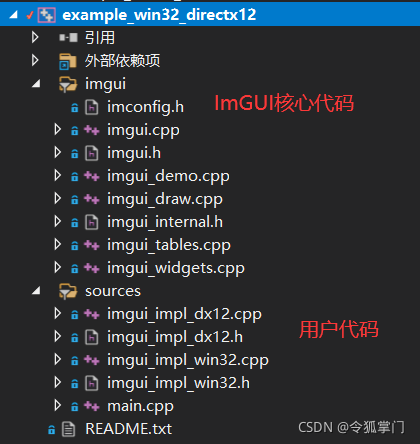
Task: Collapse the example_win32_directx12 project node
Action: 13,15
